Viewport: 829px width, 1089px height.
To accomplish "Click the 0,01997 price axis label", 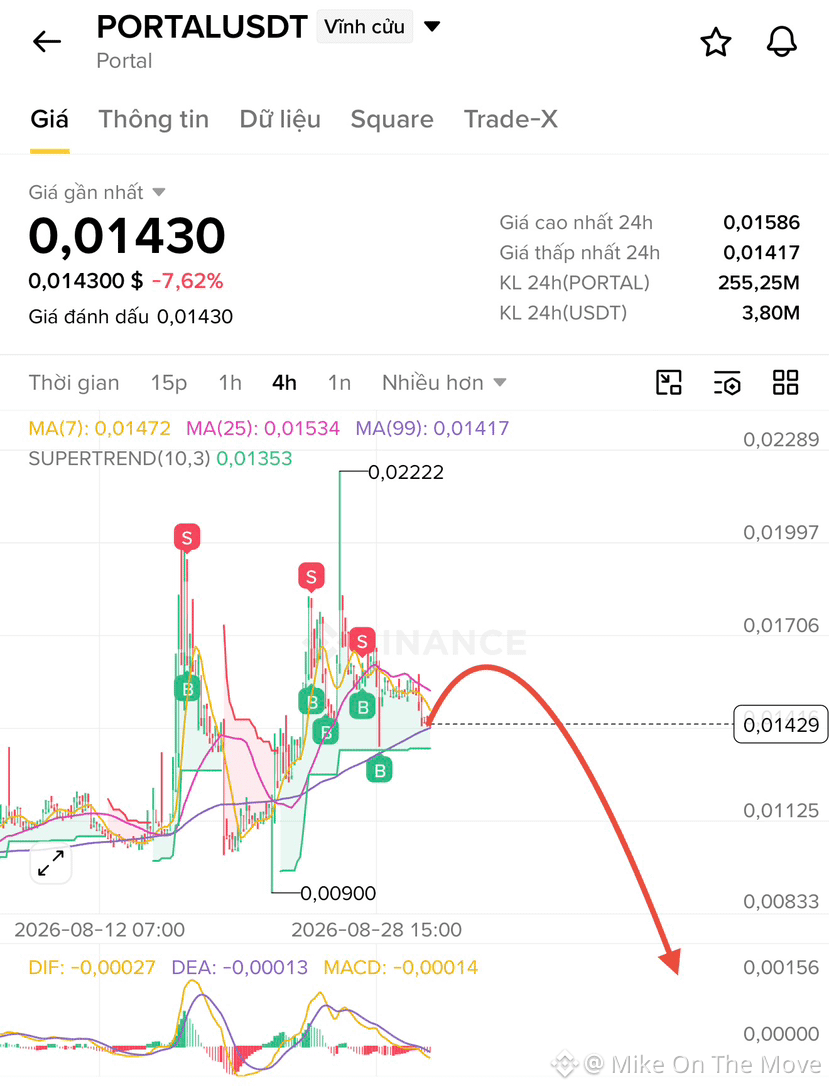I will point(781,533).
